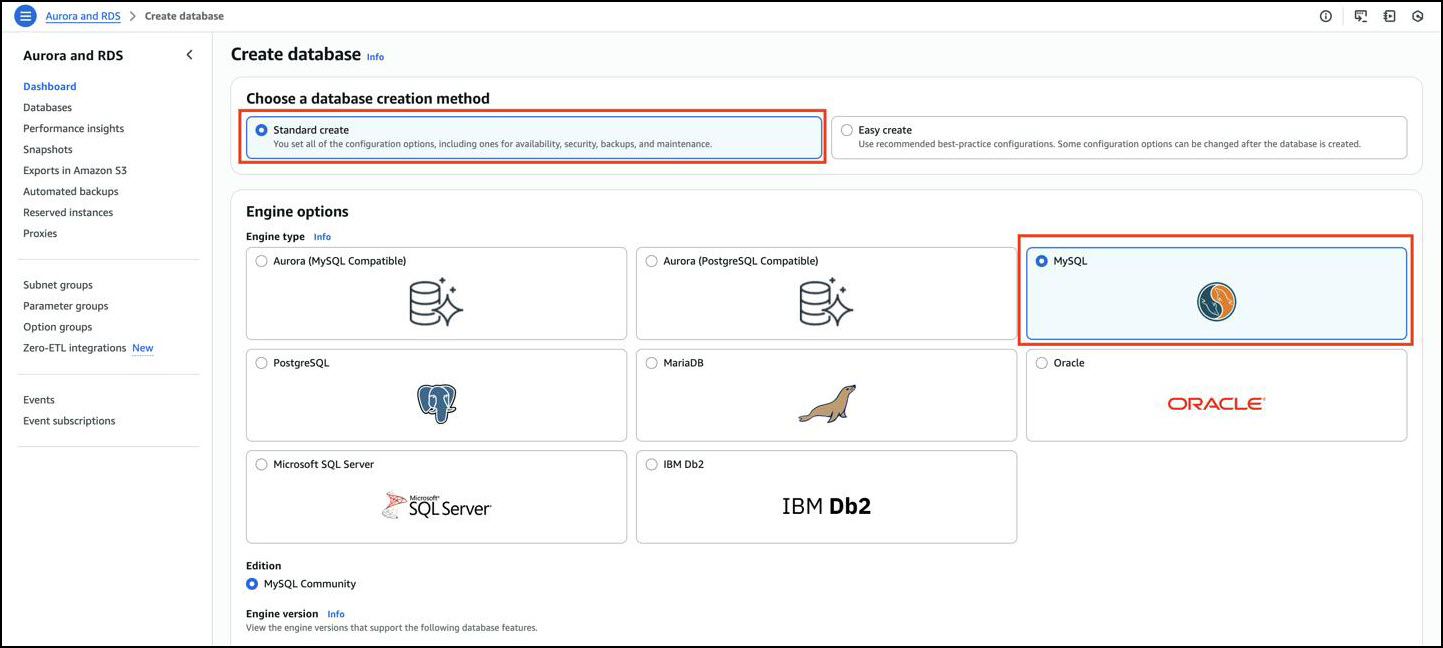
Task: Click the Oracle logo
Action: pyautogui.click(x=1216, y=403)
